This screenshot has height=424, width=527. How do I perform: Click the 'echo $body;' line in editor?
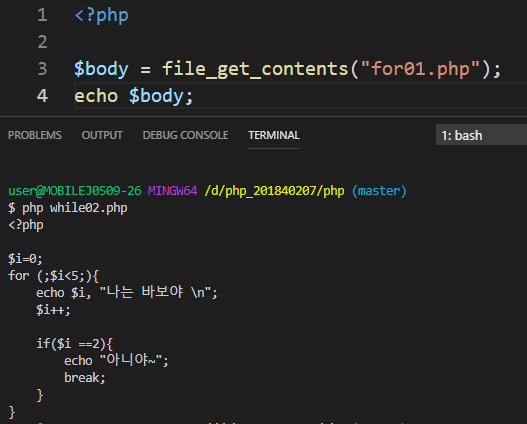pyautogui.click(x=134, y=96)
